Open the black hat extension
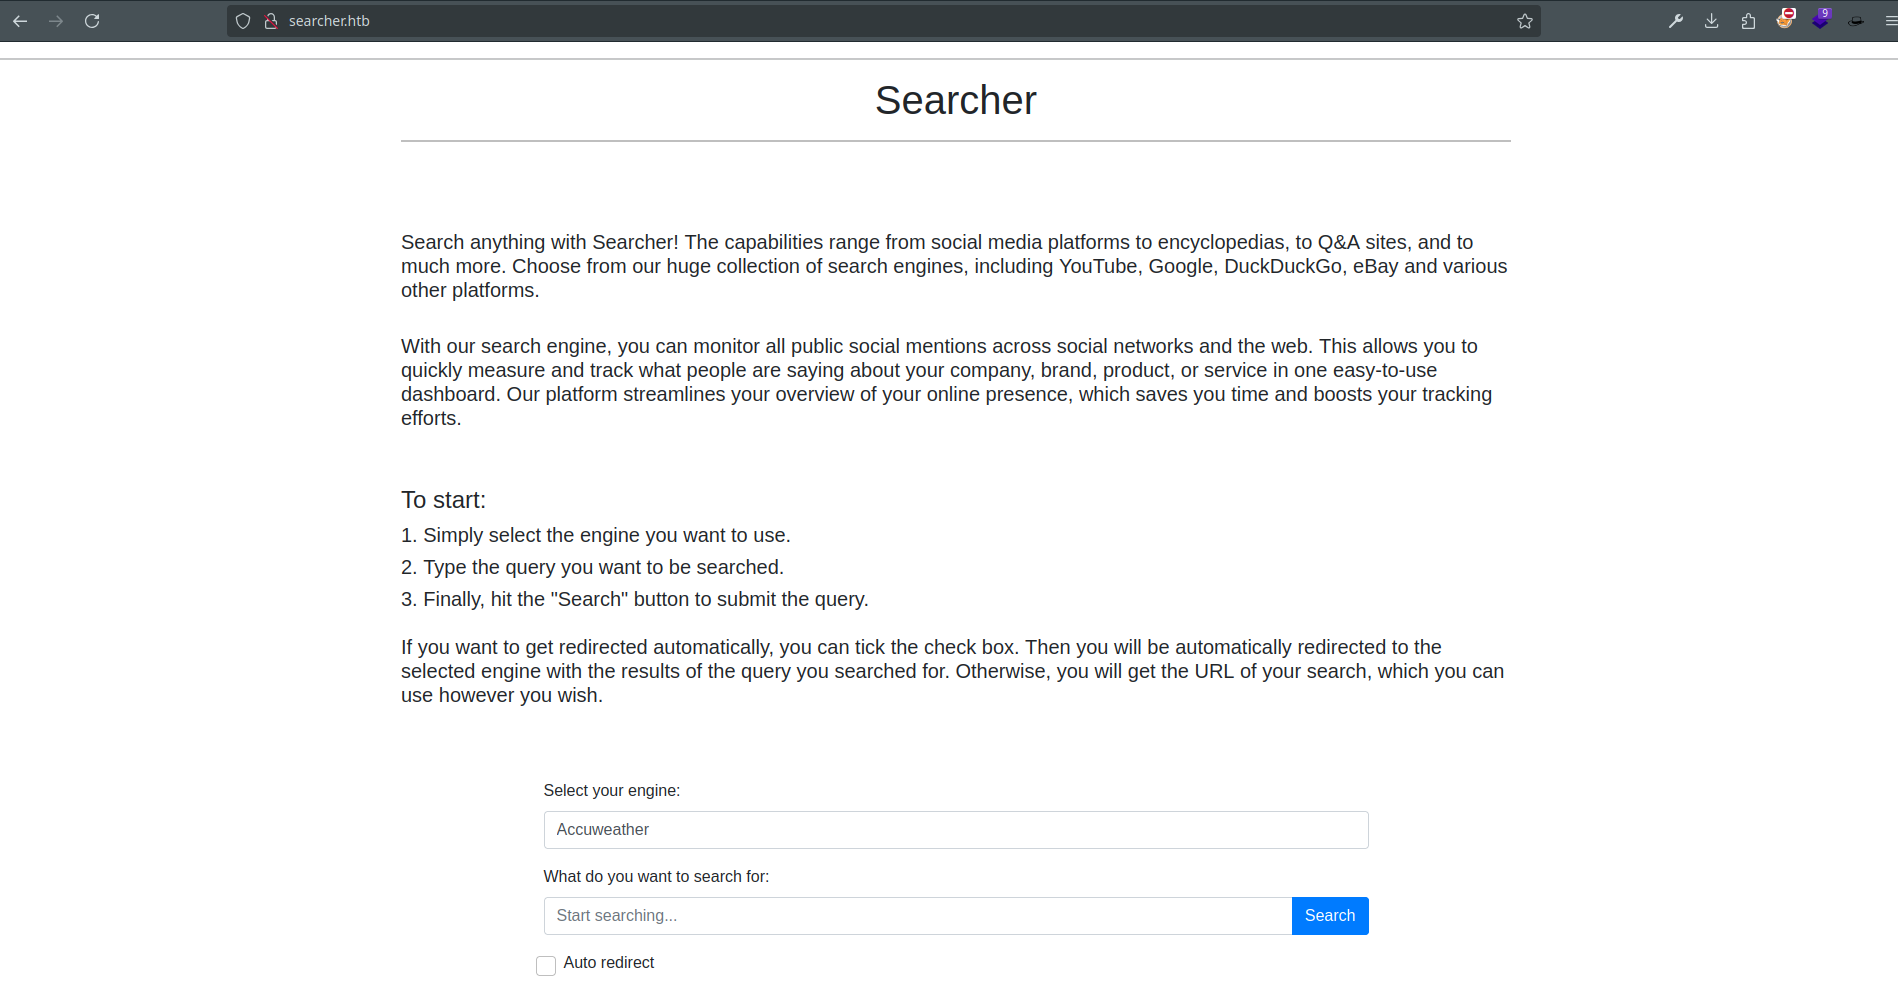1898x993 pixels. tap(1856, 21)
